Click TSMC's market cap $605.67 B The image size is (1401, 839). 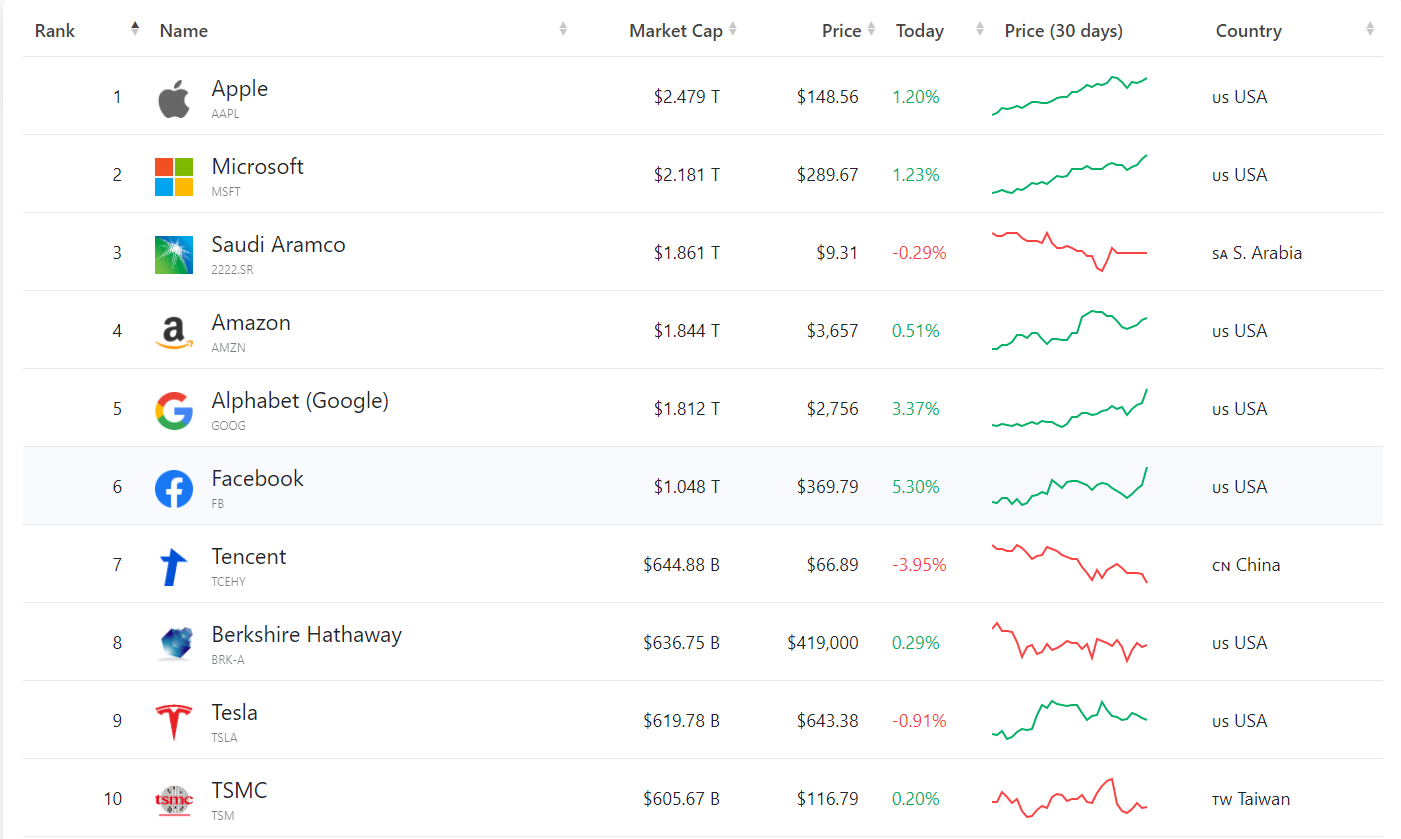682,799
